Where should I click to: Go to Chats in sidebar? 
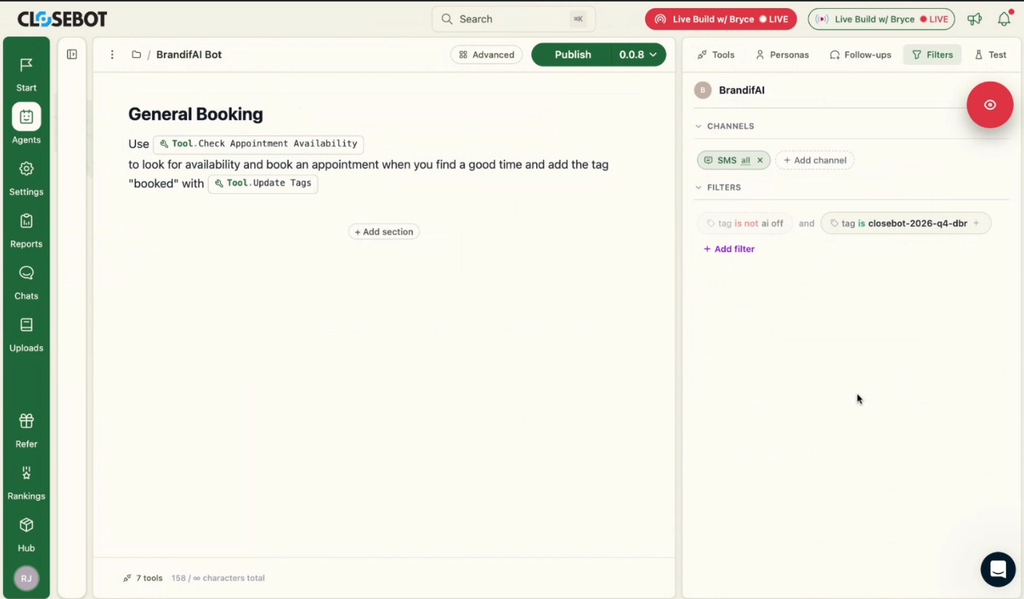click(x=26, y=283)
